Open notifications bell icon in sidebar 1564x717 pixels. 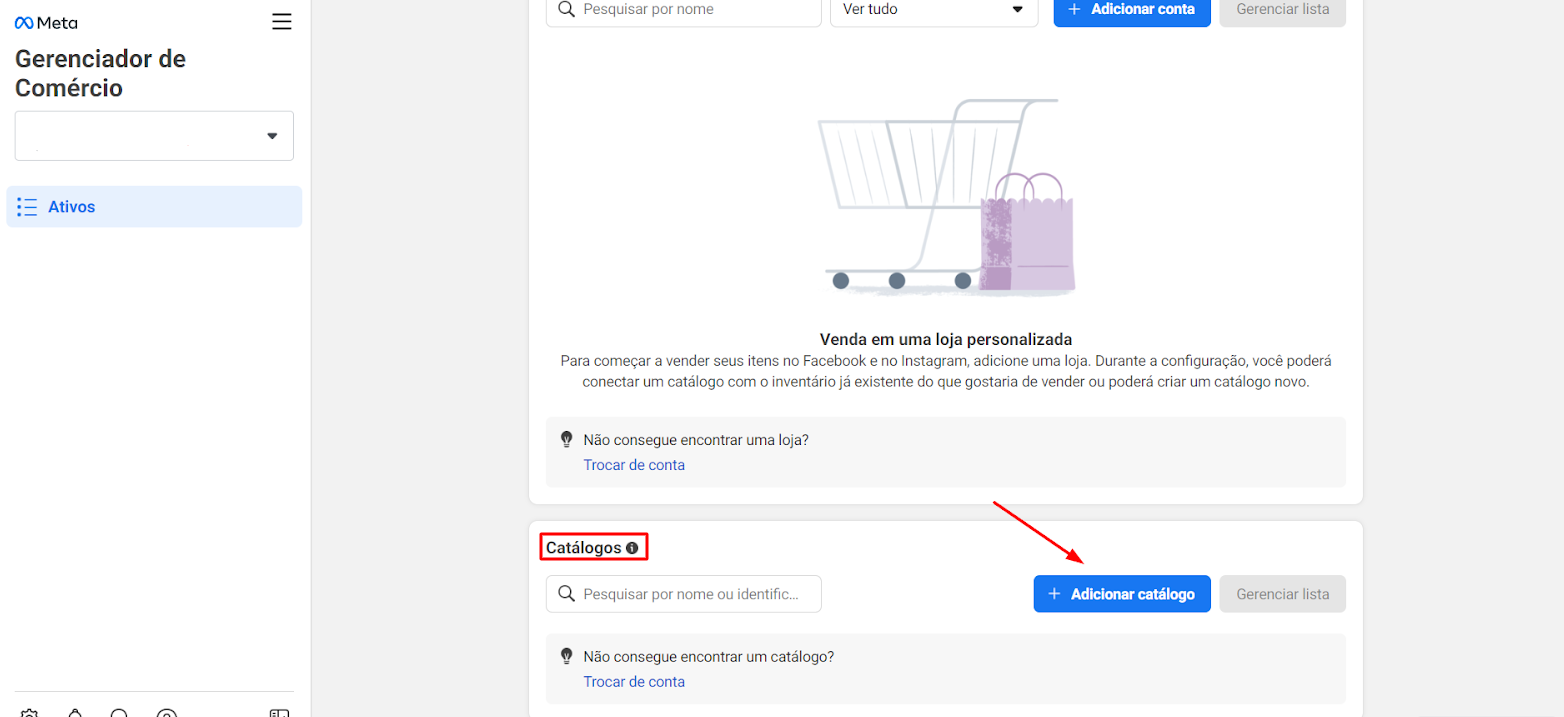tap(75, 714)
